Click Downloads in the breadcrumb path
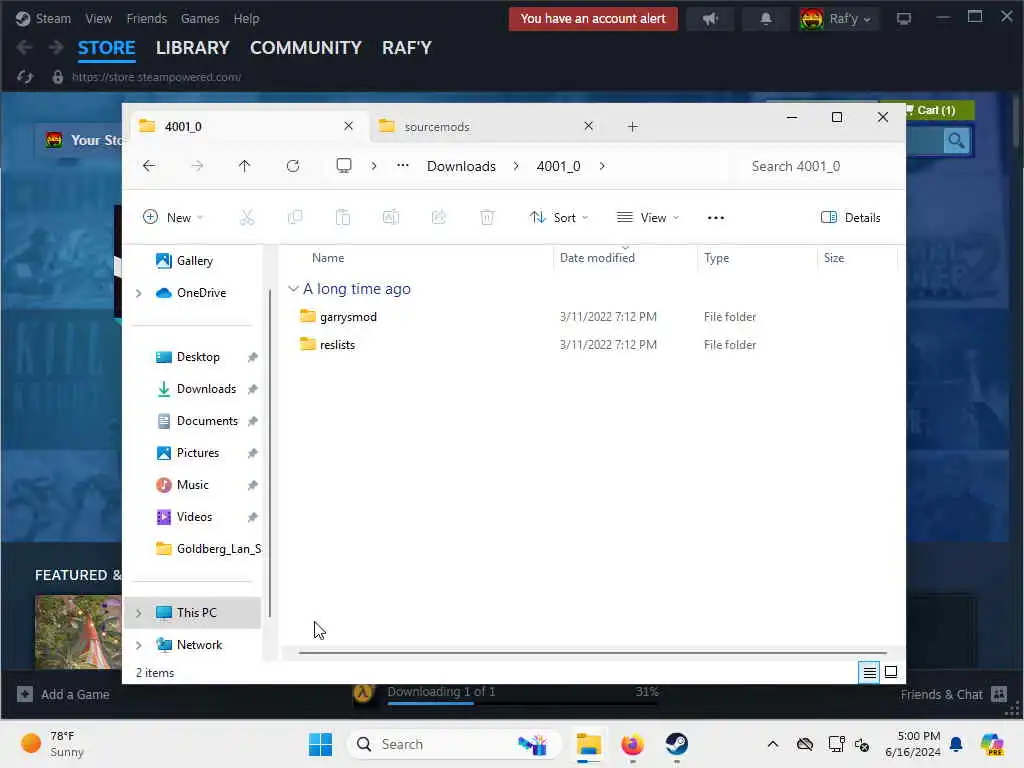Image resolution: width=1024 pixels, height=768 pixels. click(461, 166)
